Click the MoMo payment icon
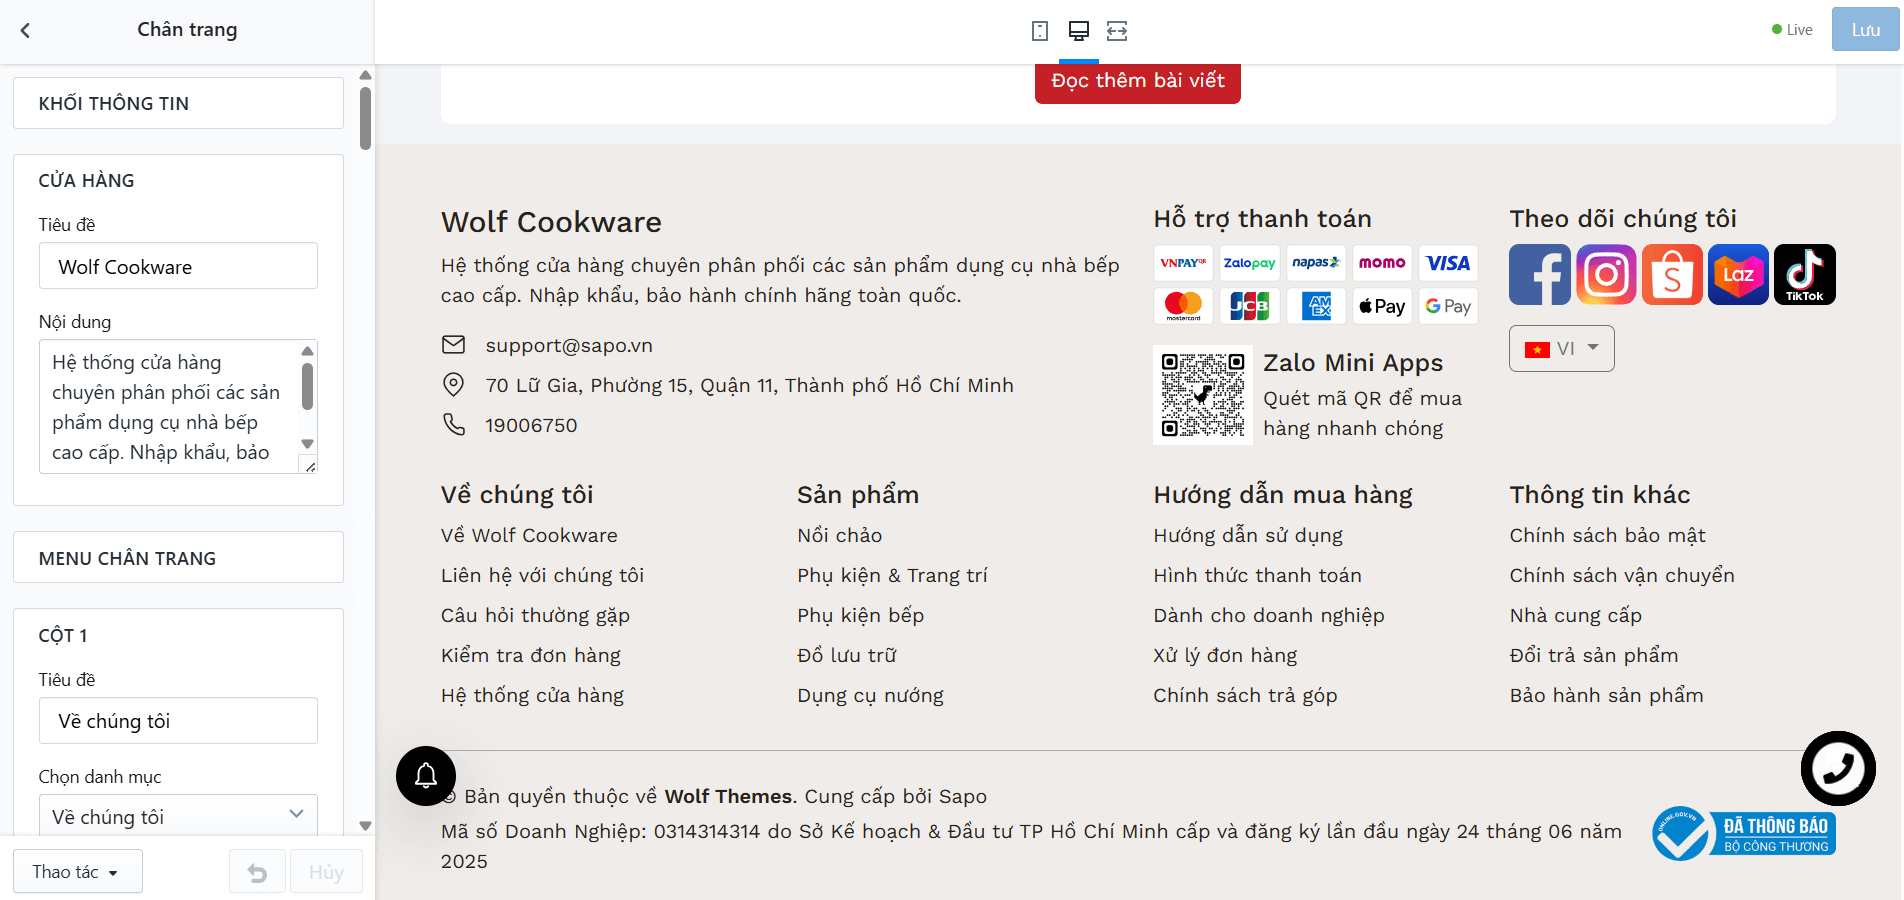Image resolution: width=1904 pixels, height=900 pixels. pyautogui.click(x=1382, y=263)
